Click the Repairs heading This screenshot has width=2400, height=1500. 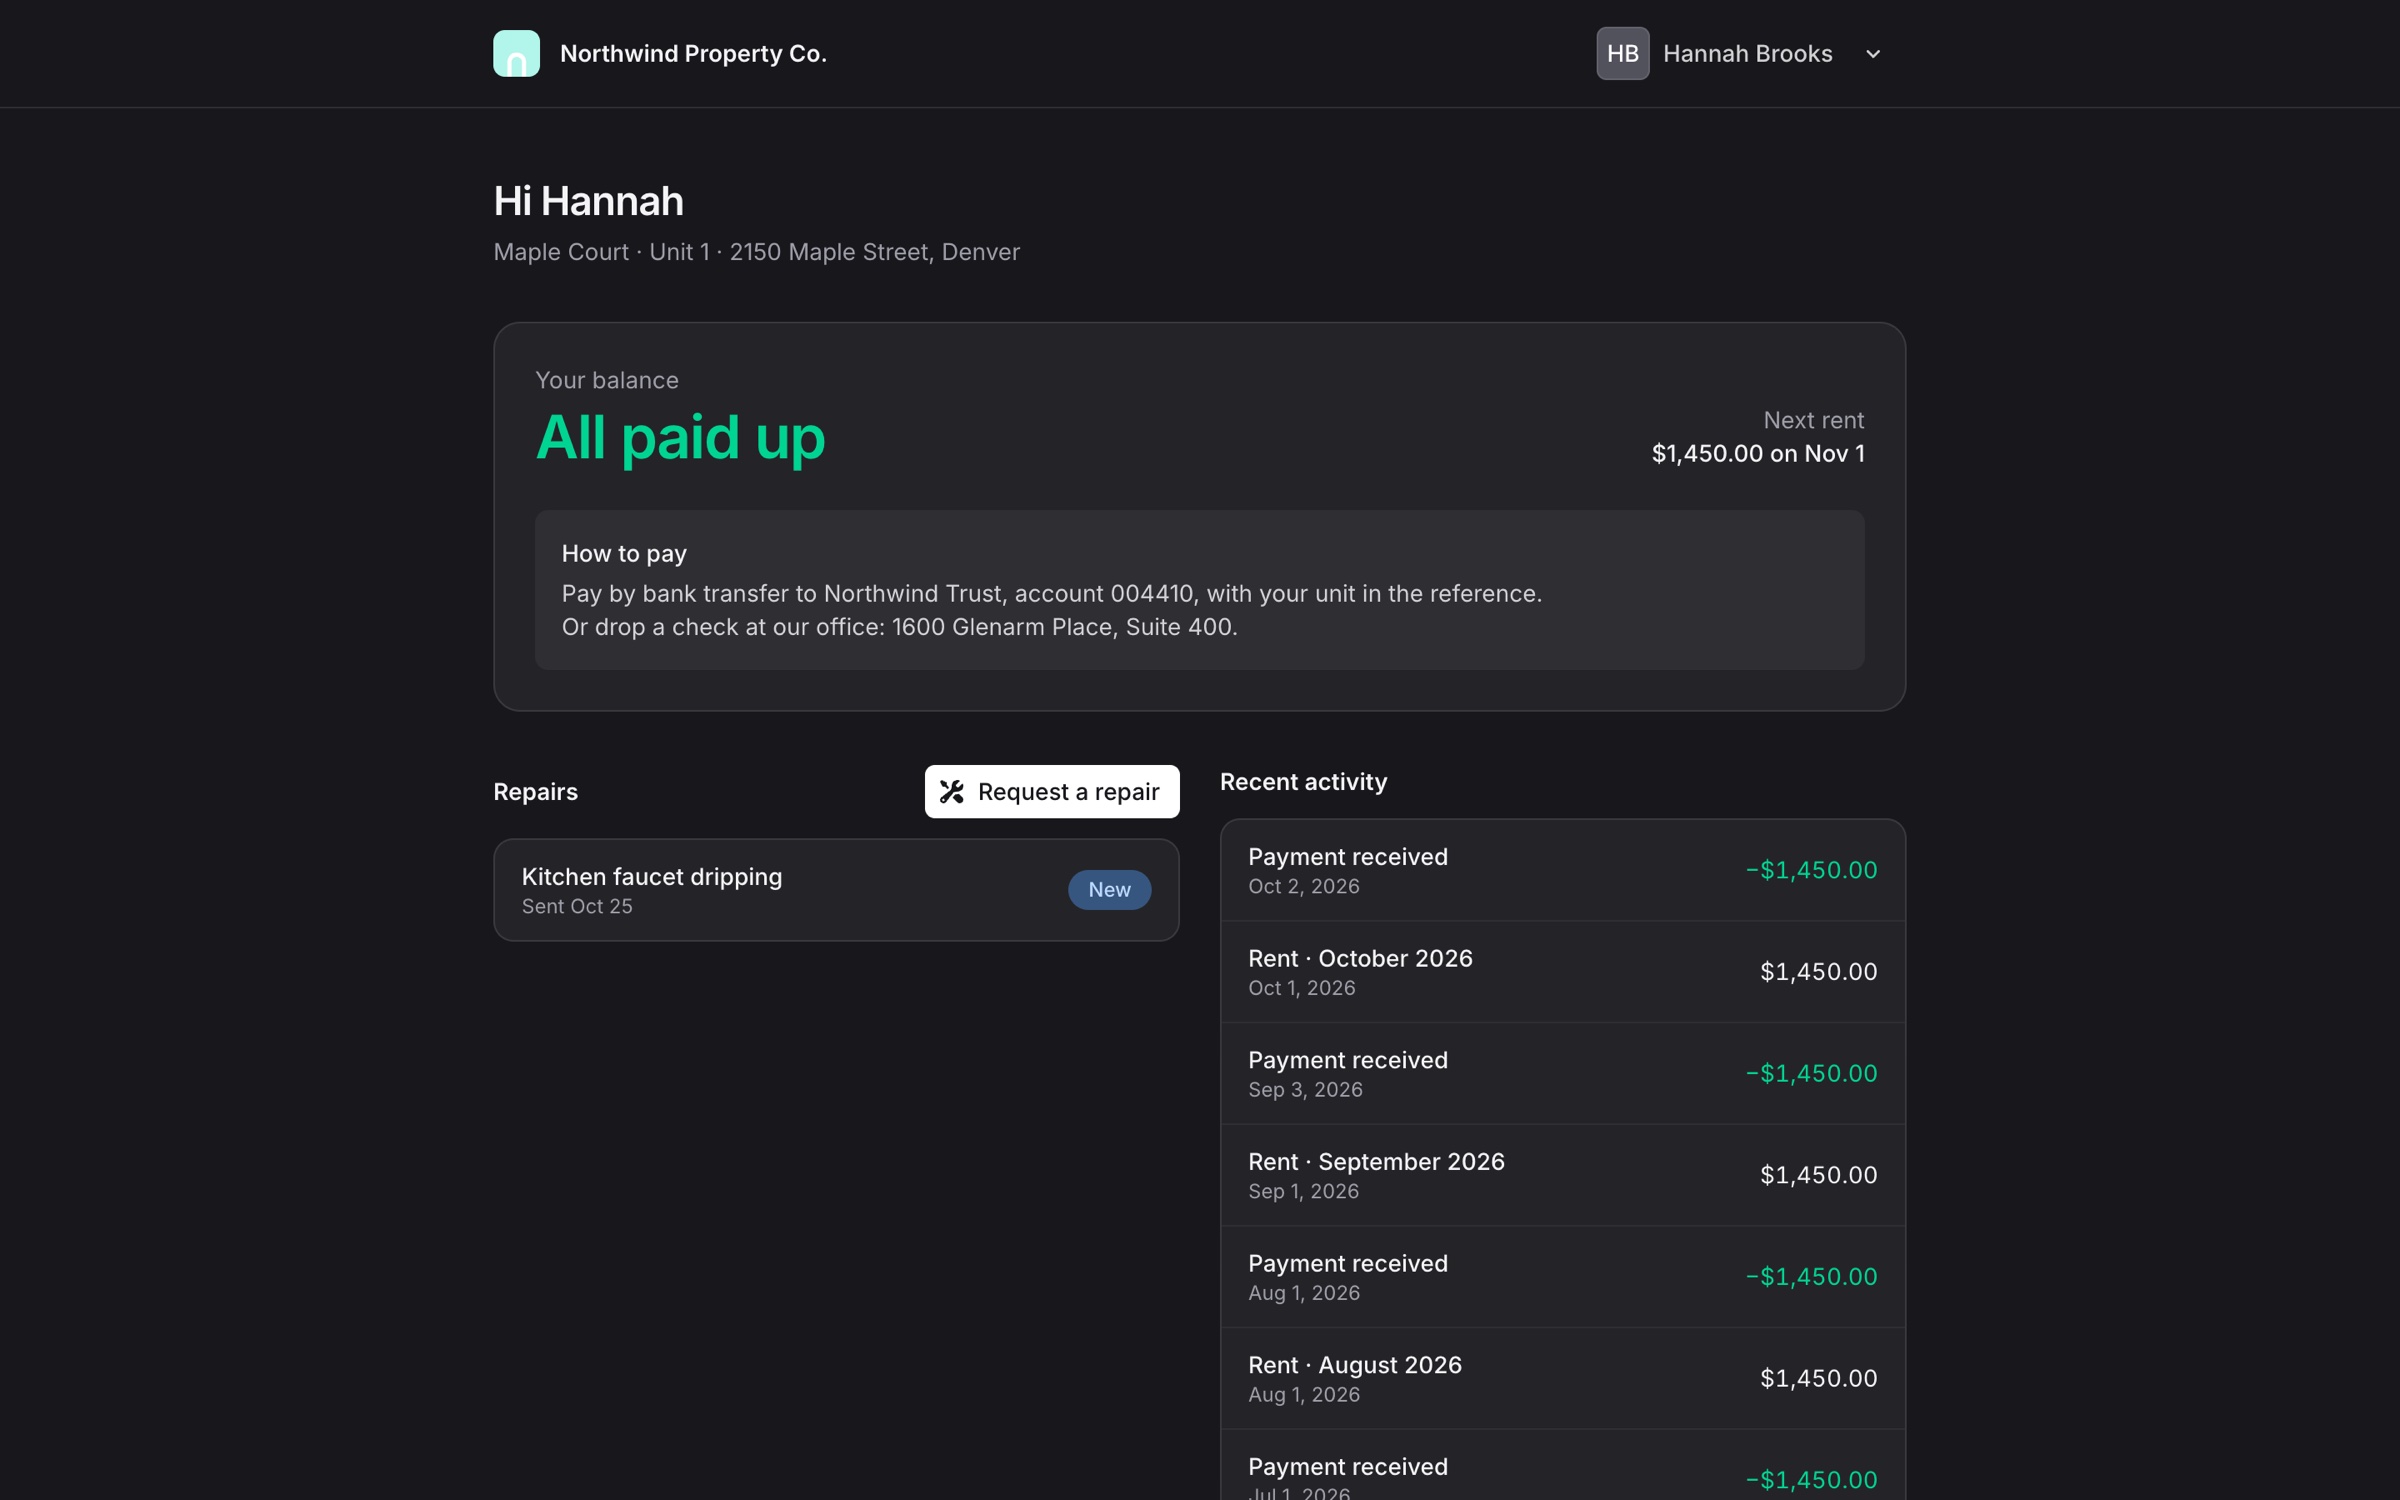pos(535,792)
